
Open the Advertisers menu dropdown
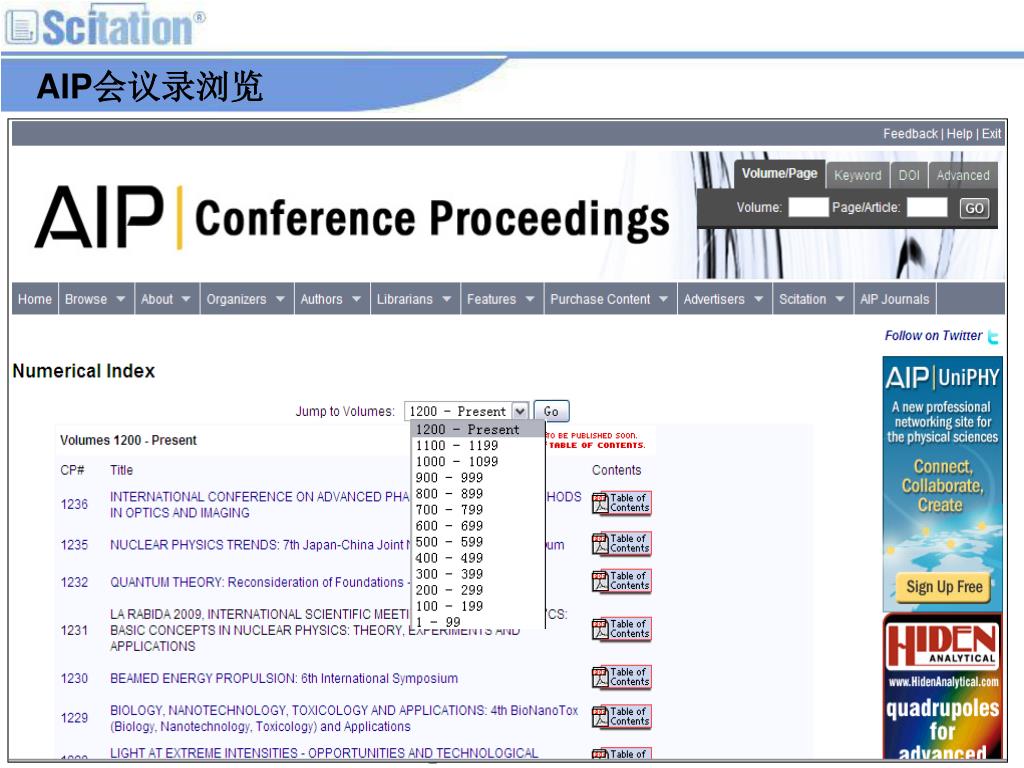click(724, 299)
